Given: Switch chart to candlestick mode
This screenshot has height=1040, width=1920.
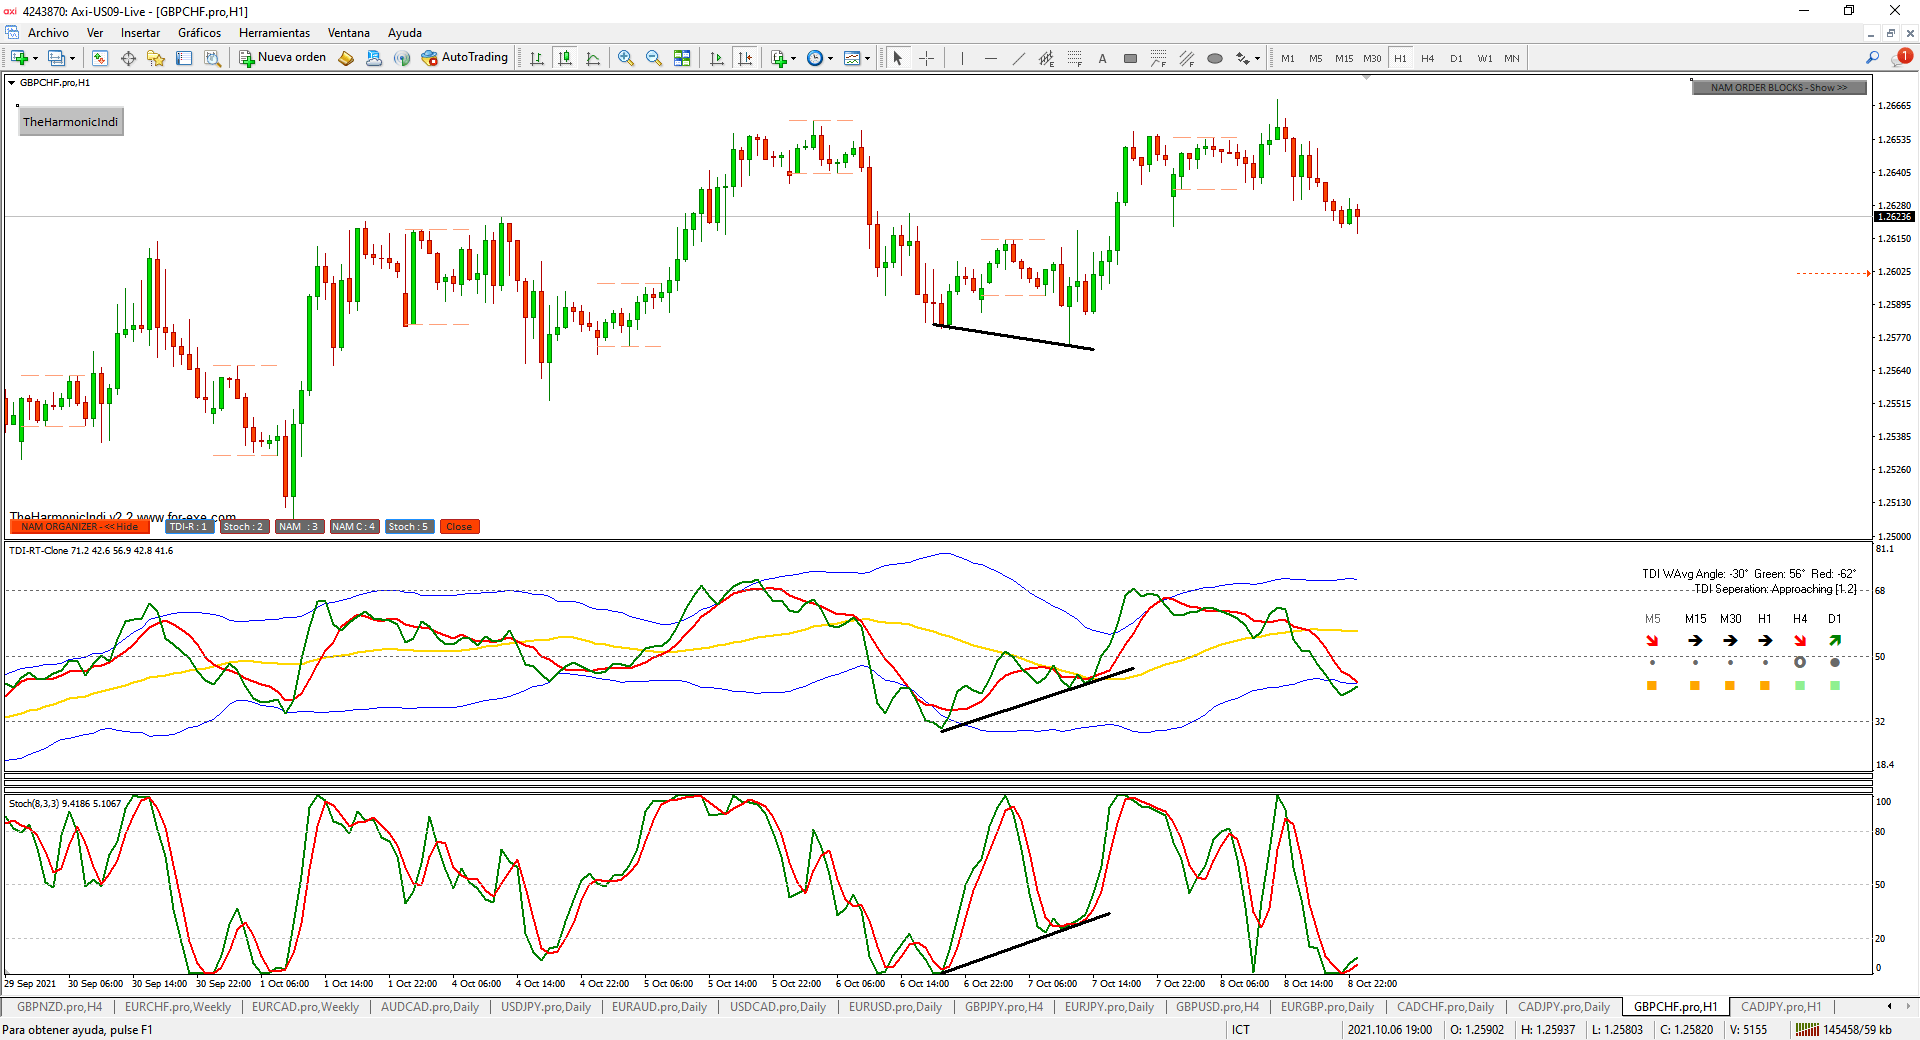Looking at the screenshot, I should [565, 58].
